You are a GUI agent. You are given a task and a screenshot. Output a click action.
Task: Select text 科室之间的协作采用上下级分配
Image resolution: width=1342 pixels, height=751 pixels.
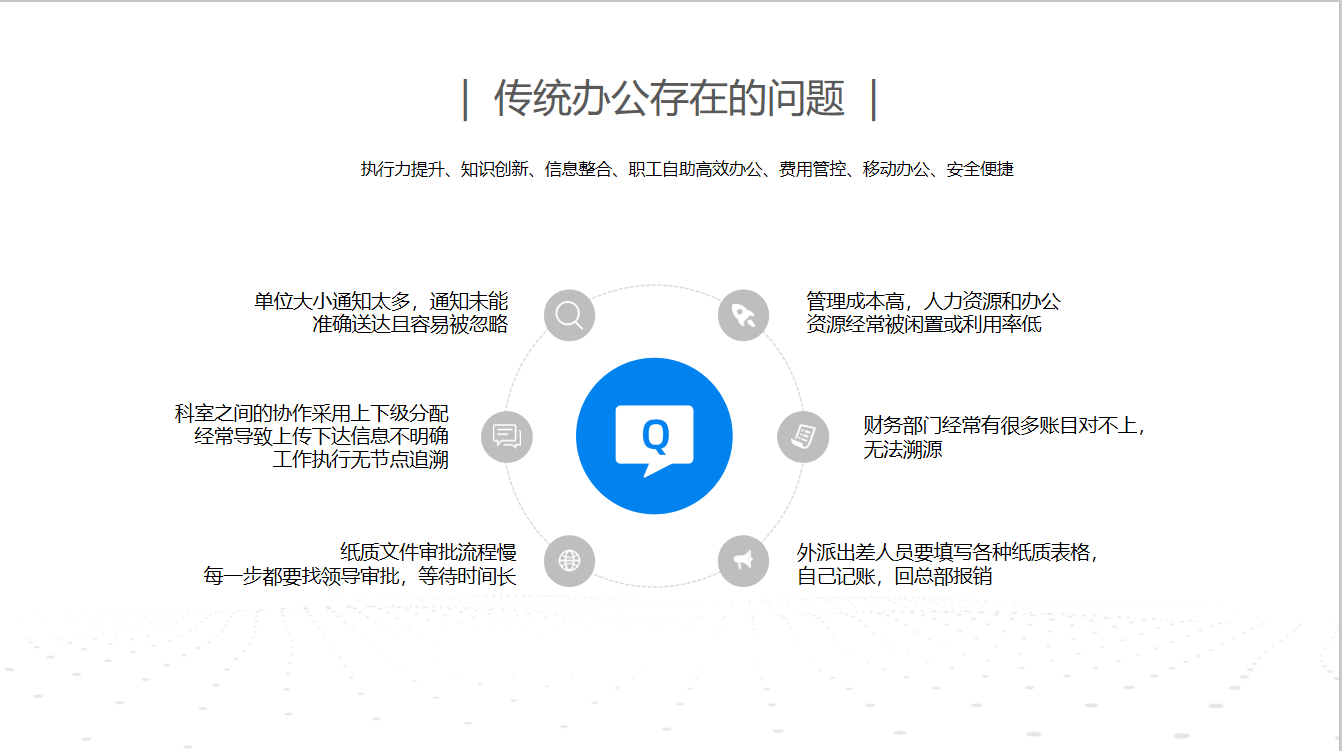coord(312,413)
